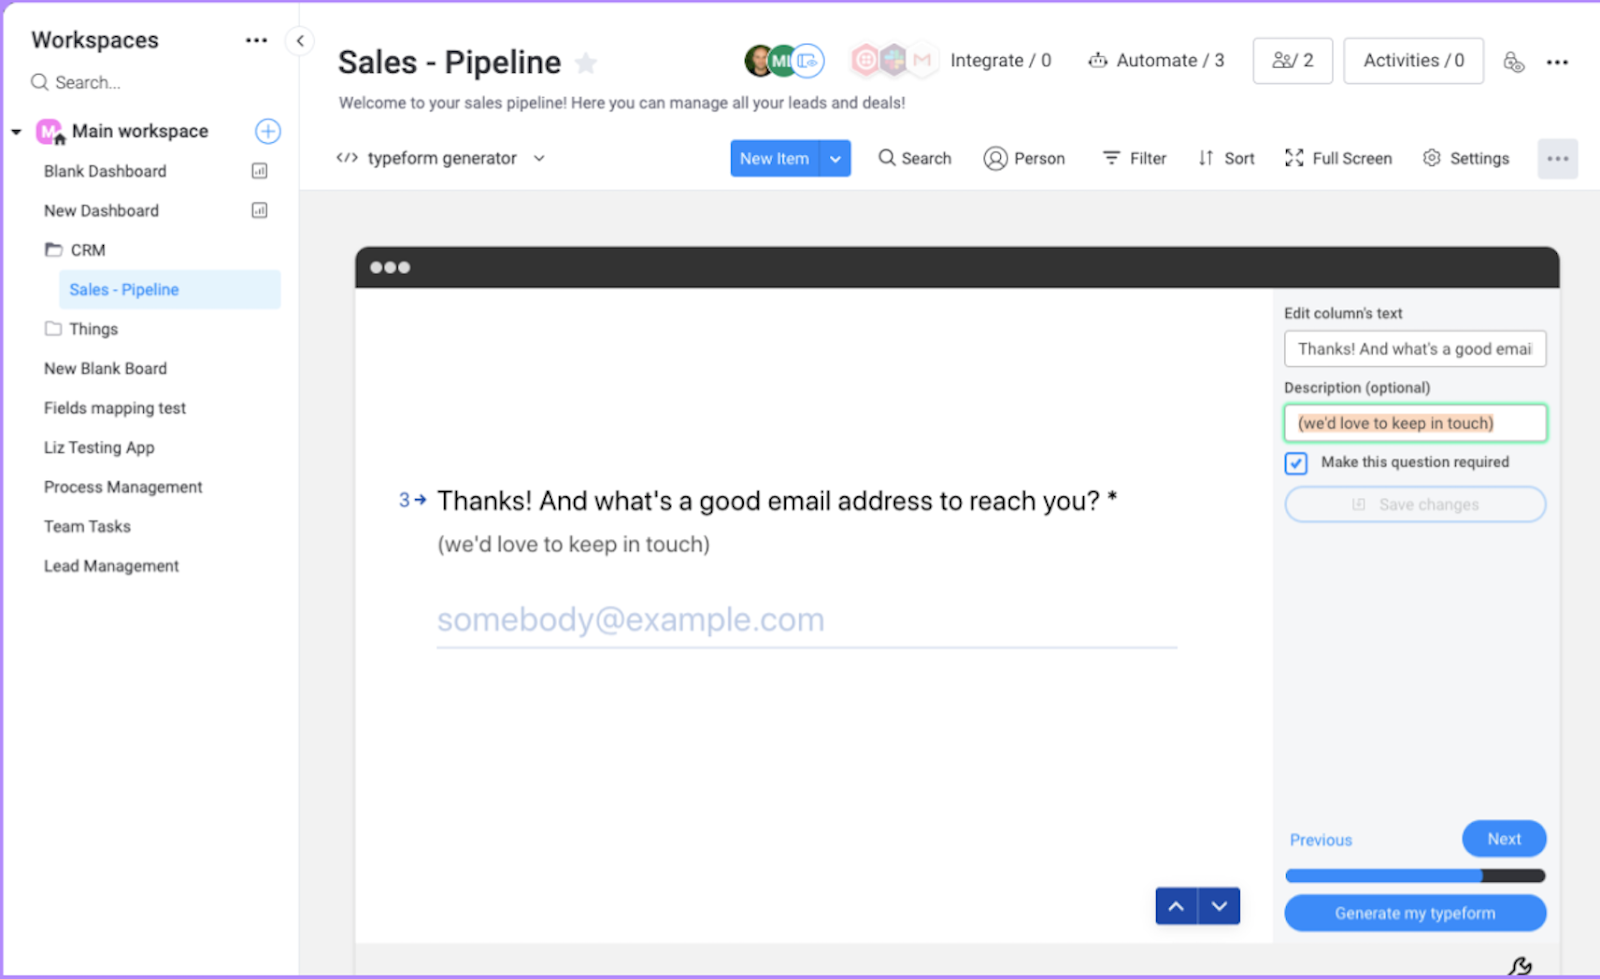Click the Full Screen icon in toolbar
The image size is (1600, 979).
click(x=1294, y=158)
